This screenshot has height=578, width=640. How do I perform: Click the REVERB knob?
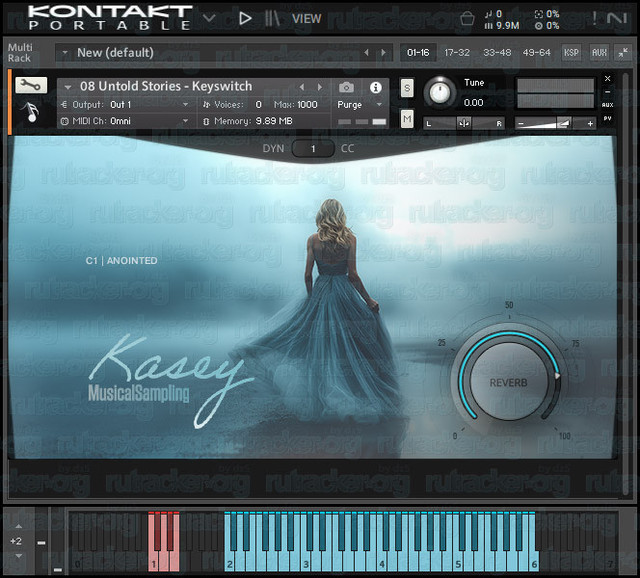click(509, 382)
